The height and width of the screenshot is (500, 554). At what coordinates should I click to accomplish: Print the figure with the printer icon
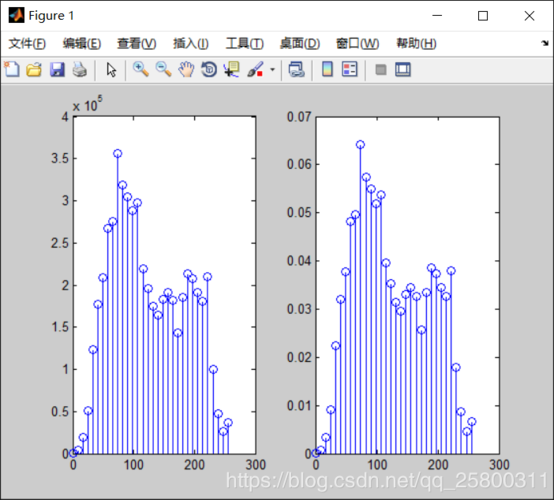coord(80,70)
